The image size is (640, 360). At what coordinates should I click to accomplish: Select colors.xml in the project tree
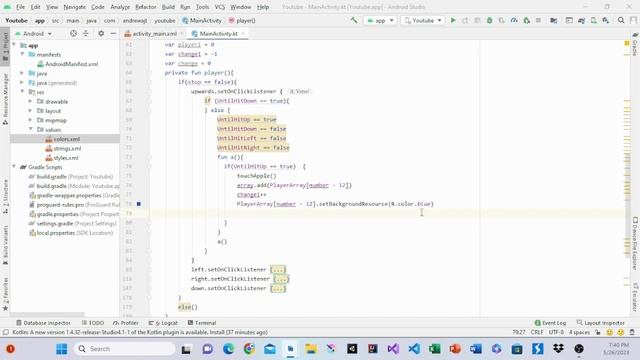pyautogui.click(x=65, y=139)
